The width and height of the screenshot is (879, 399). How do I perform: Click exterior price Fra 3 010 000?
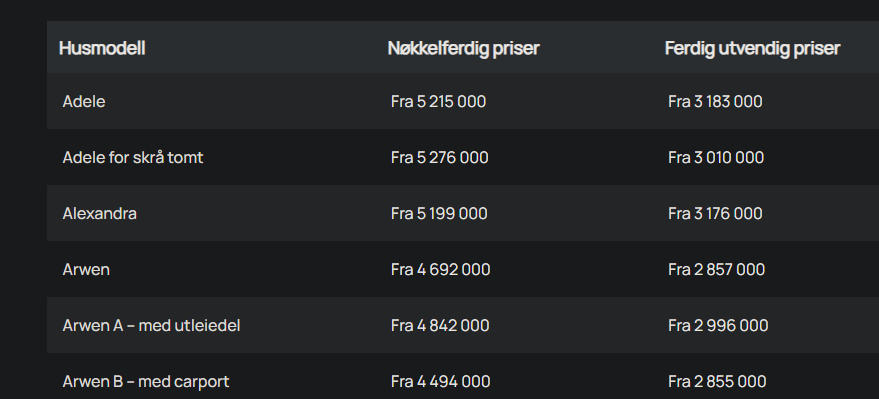716,157
